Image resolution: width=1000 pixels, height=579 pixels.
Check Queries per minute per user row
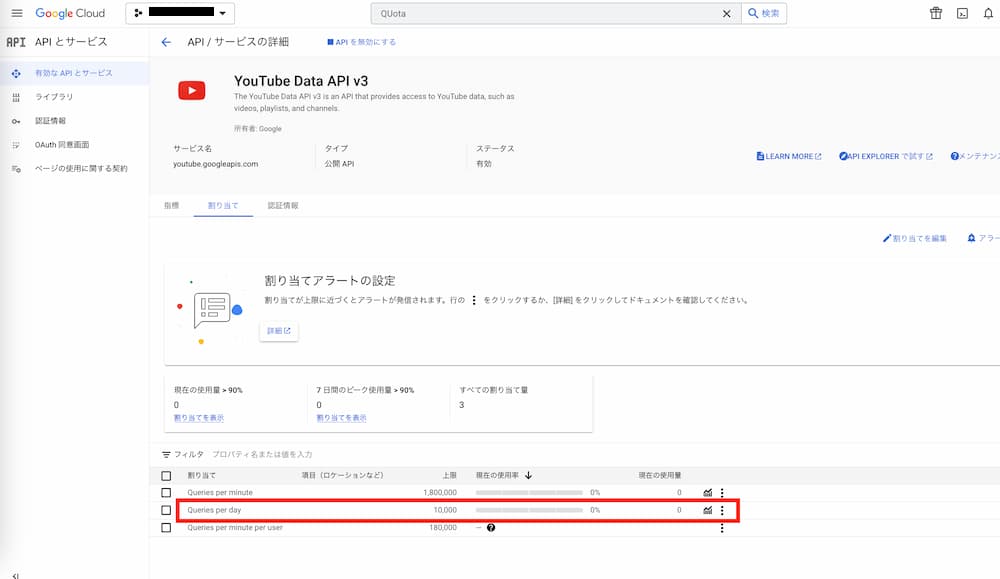pyautogui.click(x=166, y=528)
